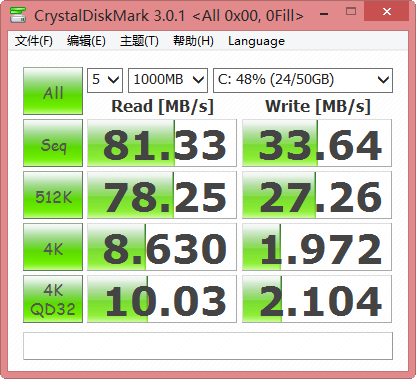
Task: Open the 帮助(H) menu
Action: 193,41
